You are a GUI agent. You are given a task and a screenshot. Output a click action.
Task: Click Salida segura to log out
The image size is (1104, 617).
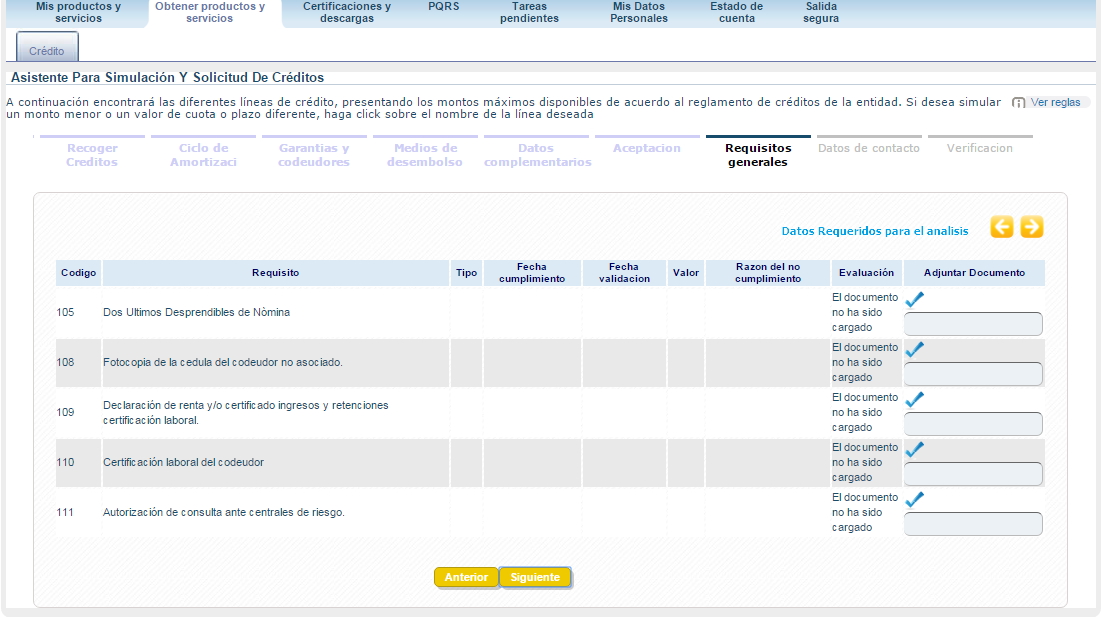point(821,12)
